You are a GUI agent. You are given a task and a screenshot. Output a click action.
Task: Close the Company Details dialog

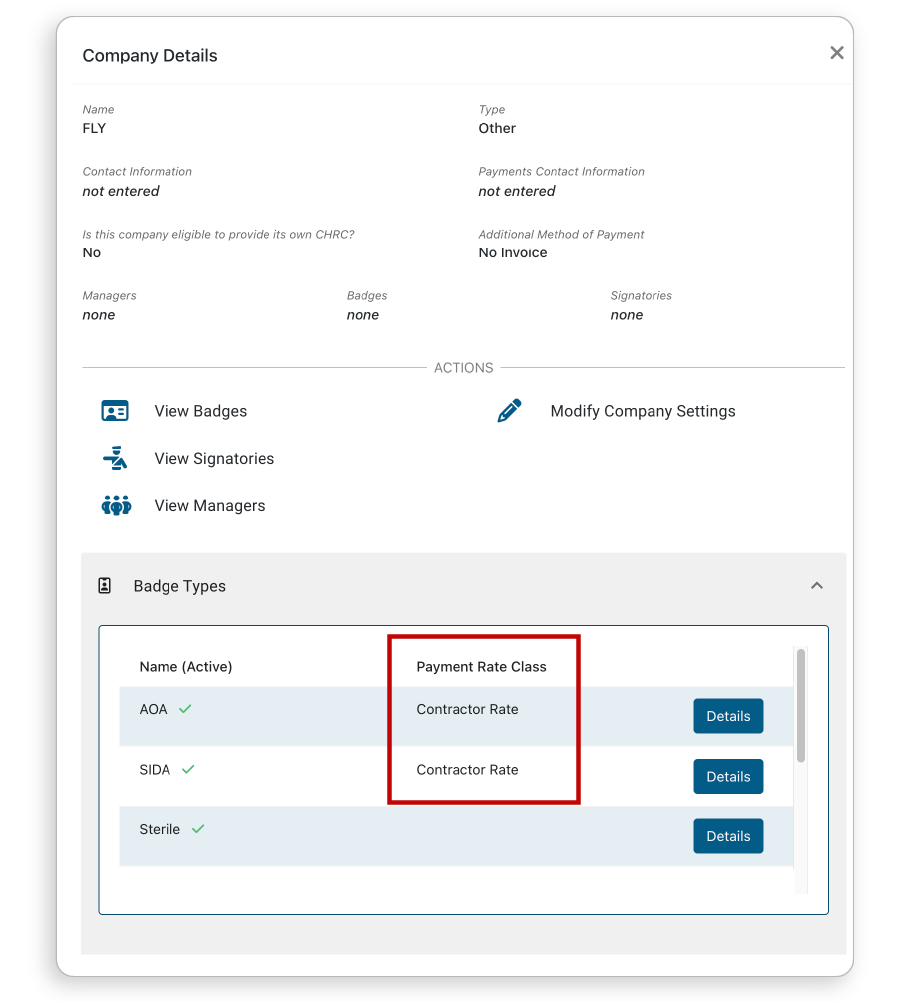click(837, 53)
